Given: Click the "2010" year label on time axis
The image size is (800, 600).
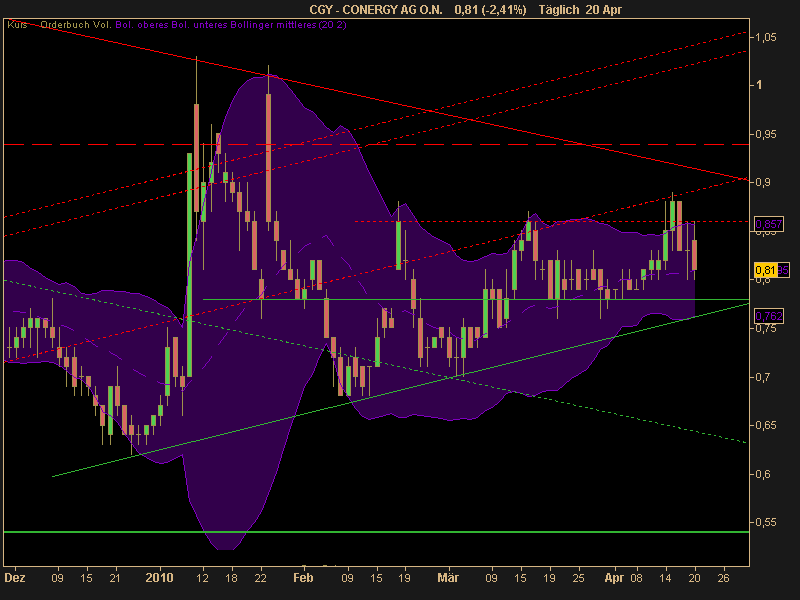Looking at the screenshot, I should point(159,578).
